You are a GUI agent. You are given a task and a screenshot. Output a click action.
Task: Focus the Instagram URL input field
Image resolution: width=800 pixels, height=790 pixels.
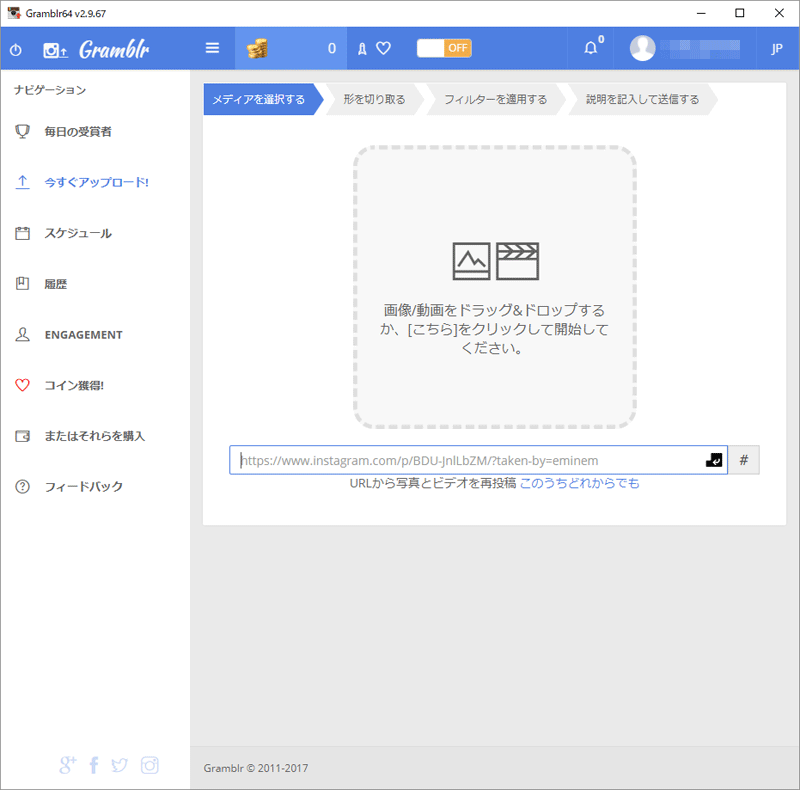point(478,460)
